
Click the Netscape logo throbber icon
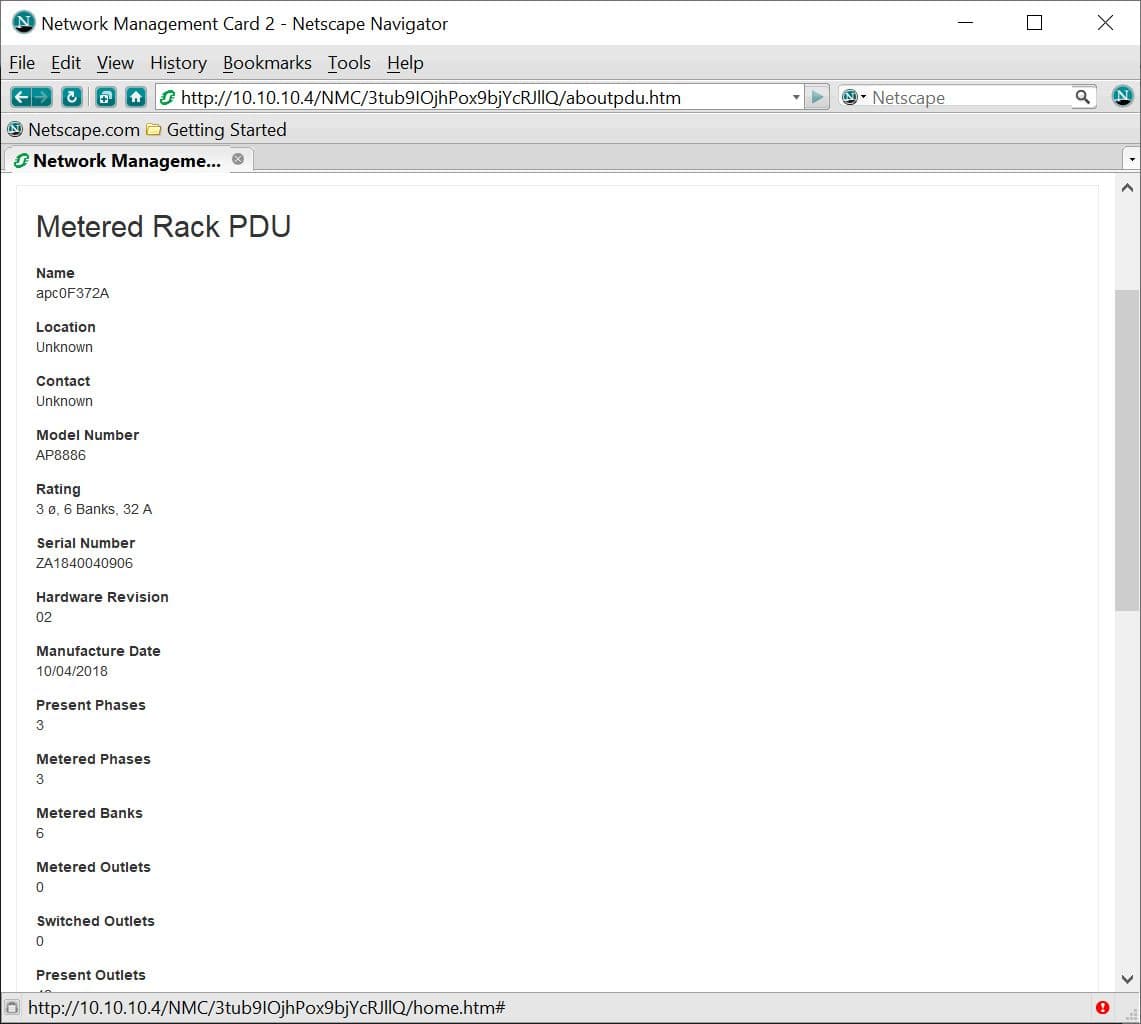pyautogui.click(x=1122, y=97)
